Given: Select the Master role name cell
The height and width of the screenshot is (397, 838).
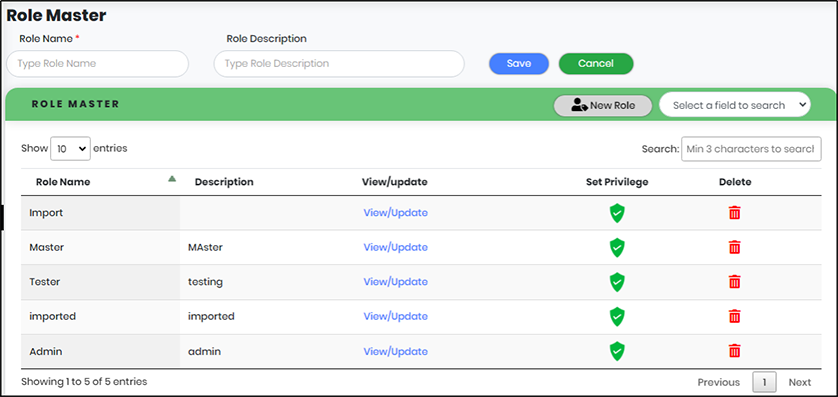Looking at the screenshot, I should 100,247.
